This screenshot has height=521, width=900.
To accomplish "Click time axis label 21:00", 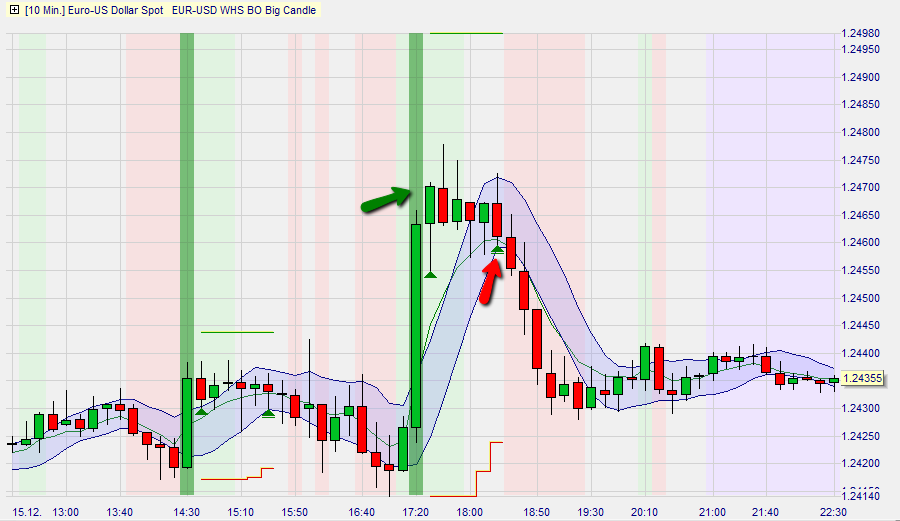I will [x=712, y=512].
